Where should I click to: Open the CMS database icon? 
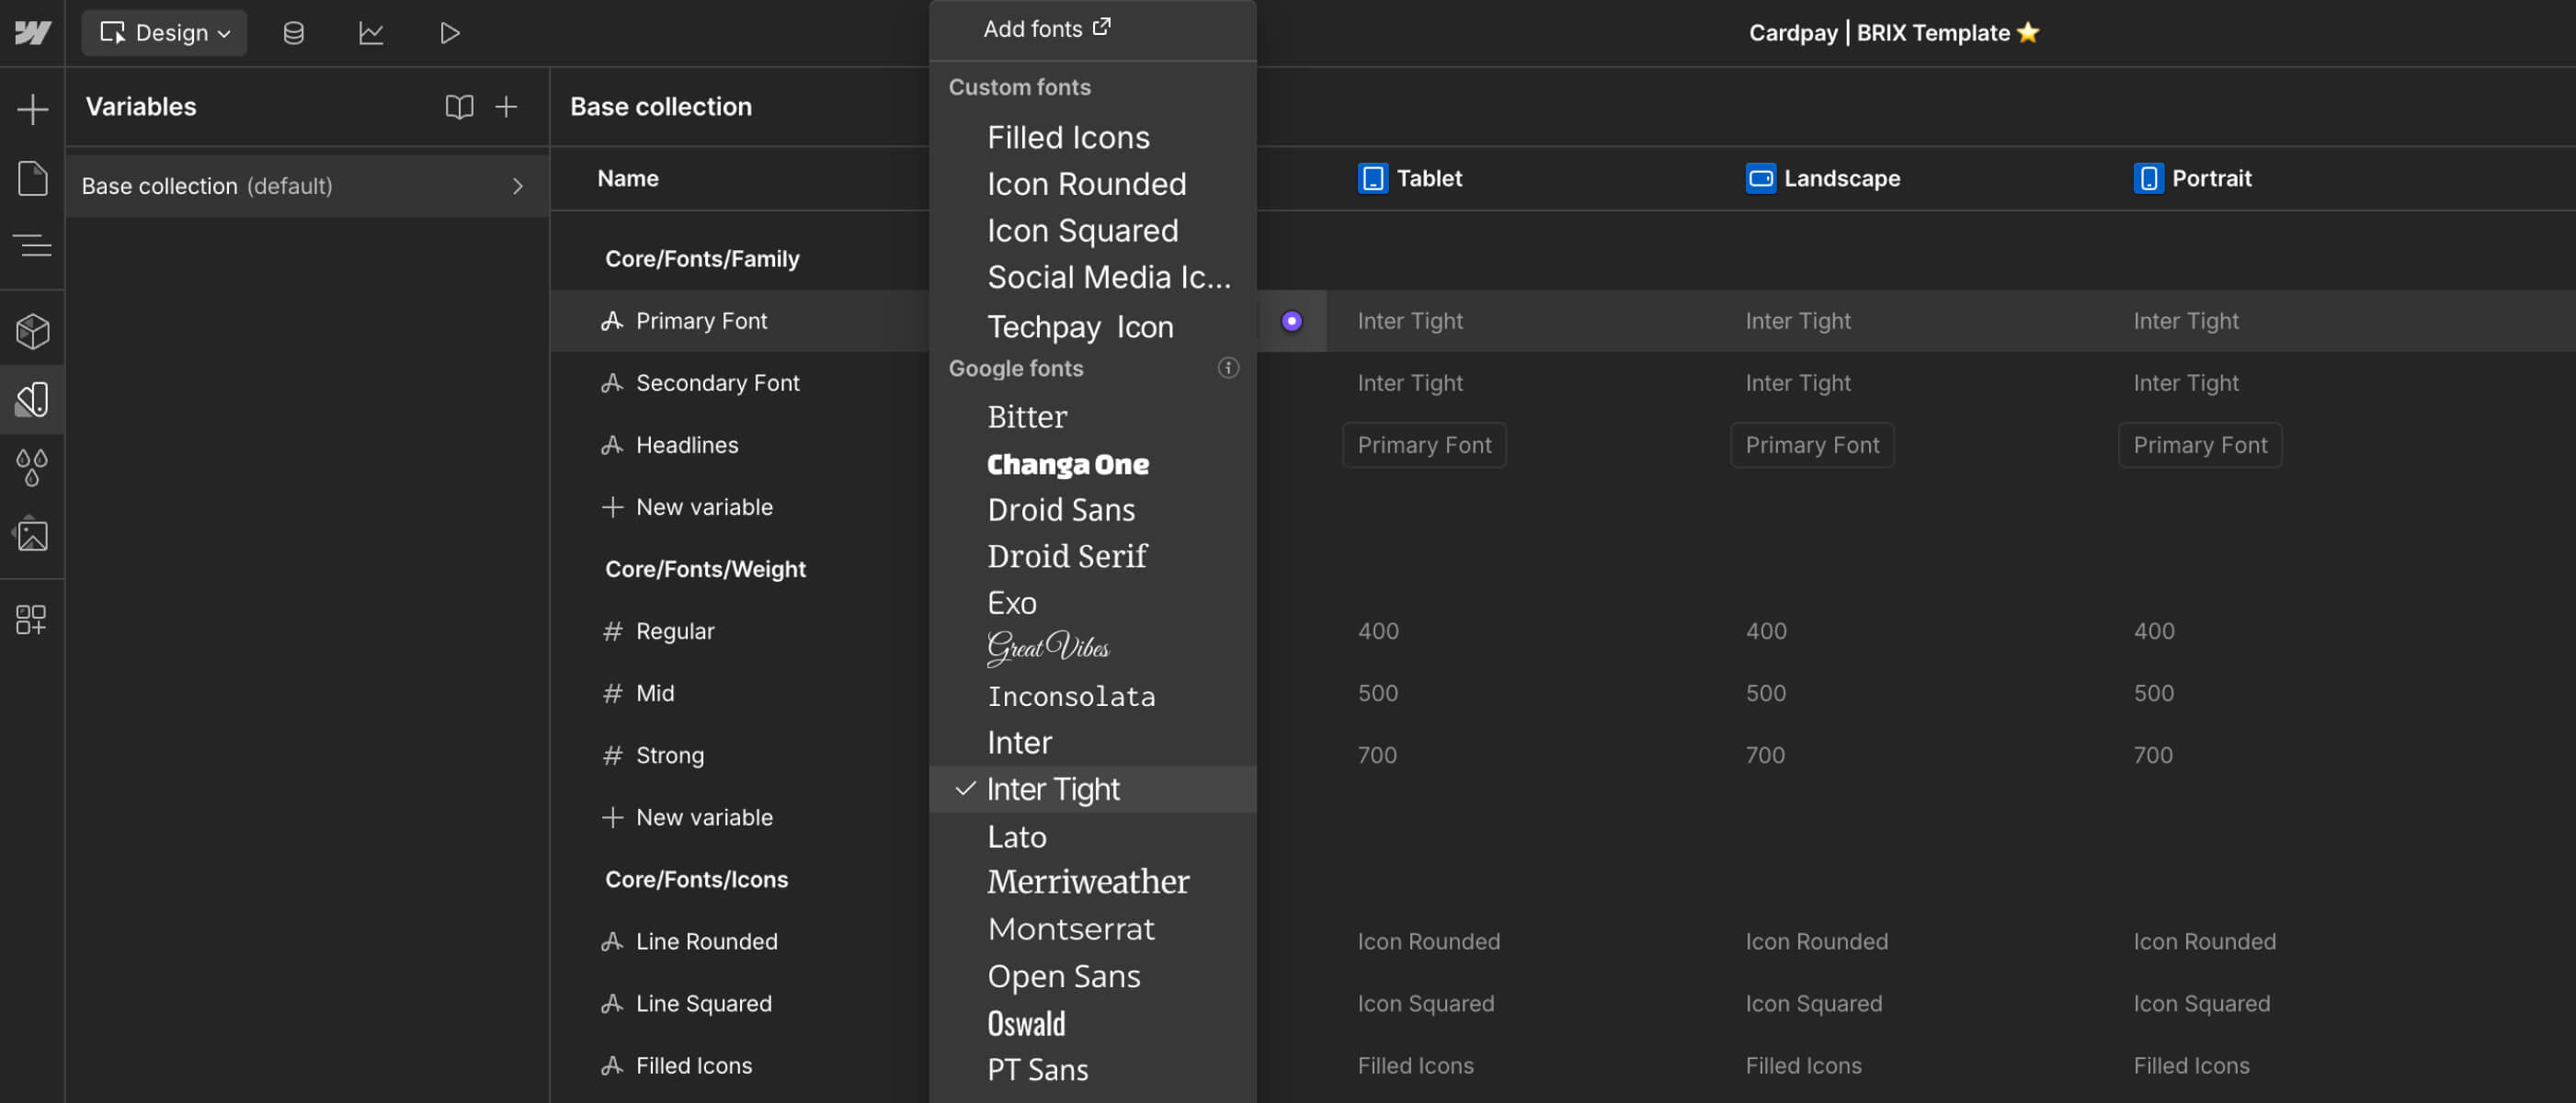293,33
